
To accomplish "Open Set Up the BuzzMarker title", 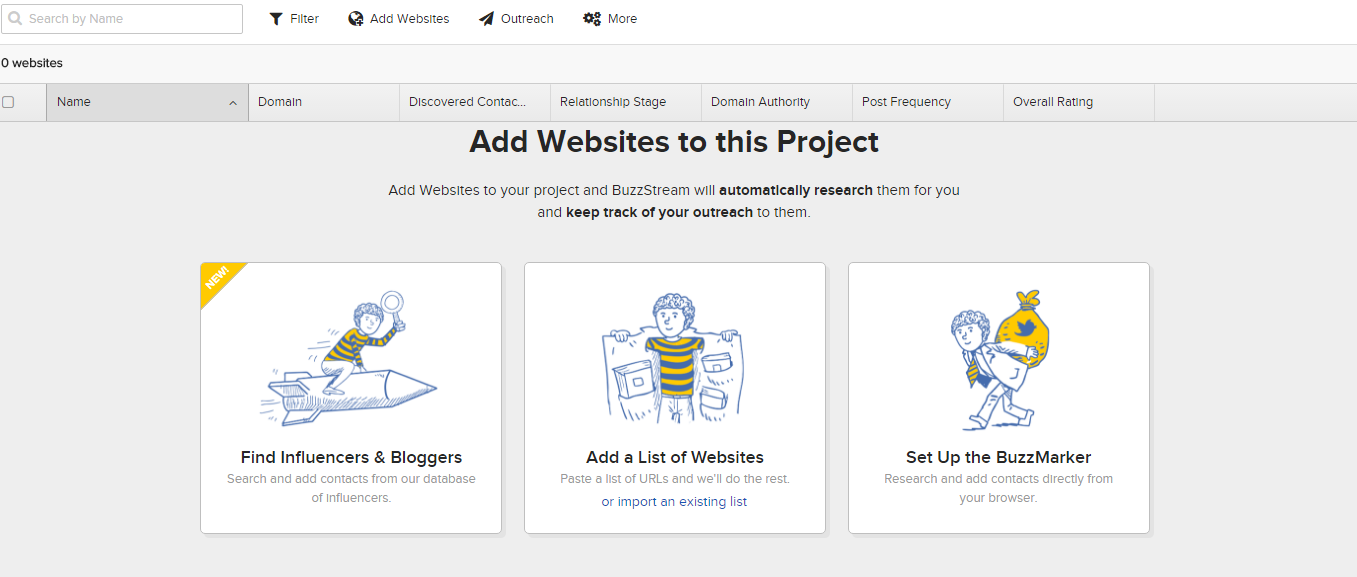I will [999, 457].
